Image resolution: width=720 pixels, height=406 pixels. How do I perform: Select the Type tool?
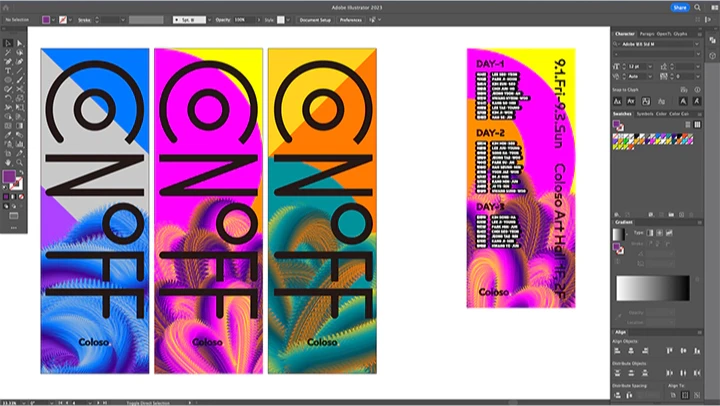9,71
